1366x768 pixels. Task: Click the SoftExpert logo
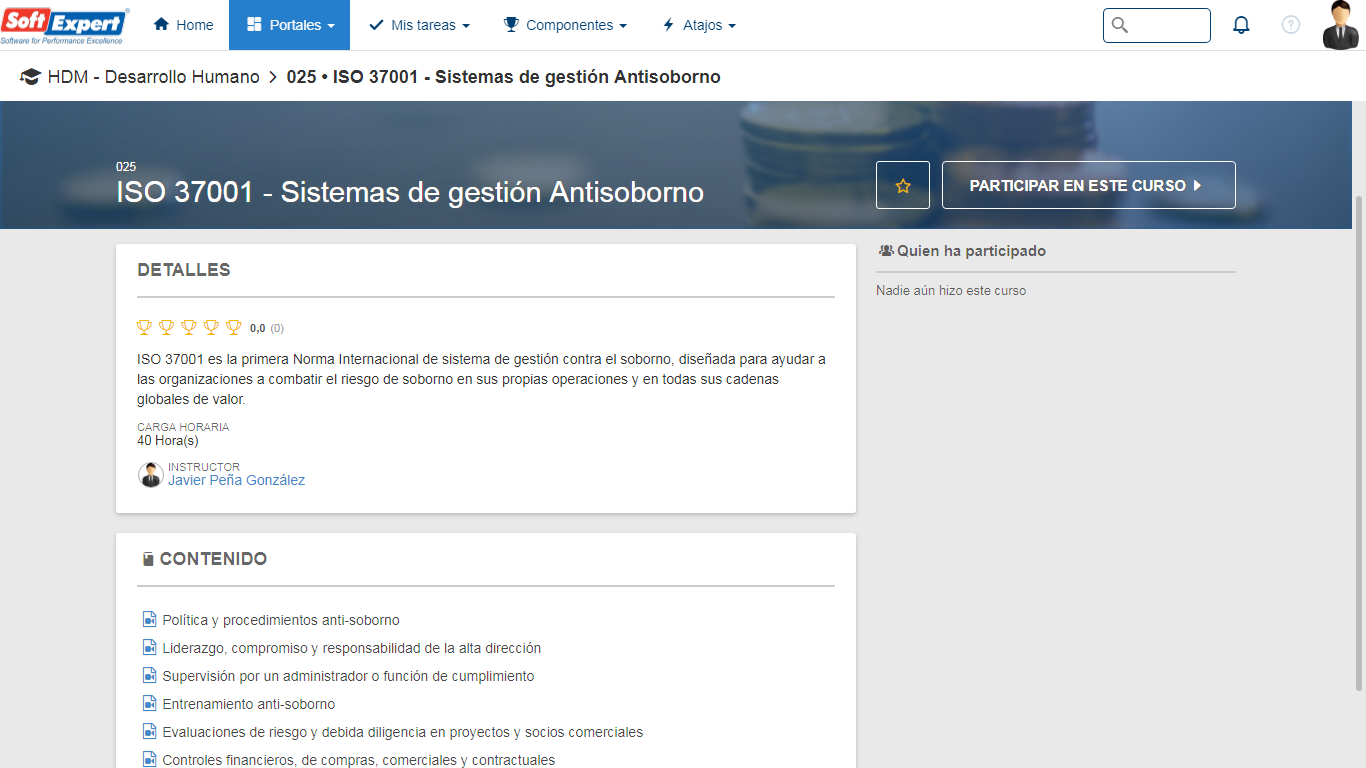pos(65,25)
